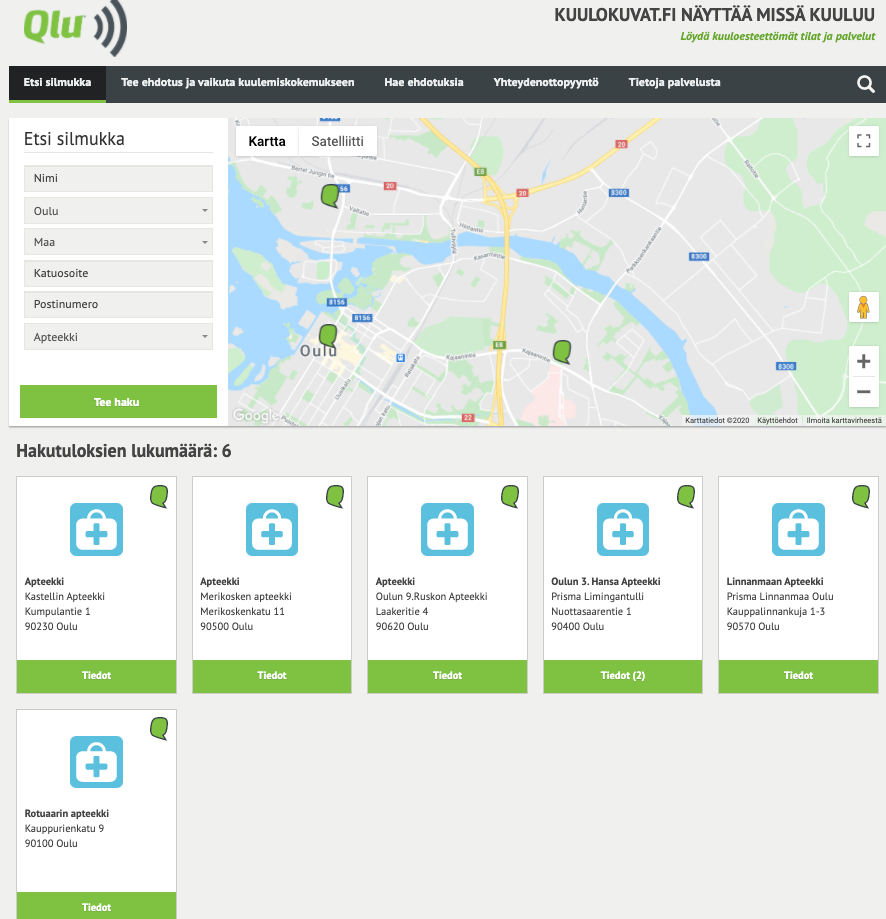Image resolution: width=886 pixels, height=919 pixels.
Task: Open the Oulu city dropdown
Action: click(x=118, y=211)
